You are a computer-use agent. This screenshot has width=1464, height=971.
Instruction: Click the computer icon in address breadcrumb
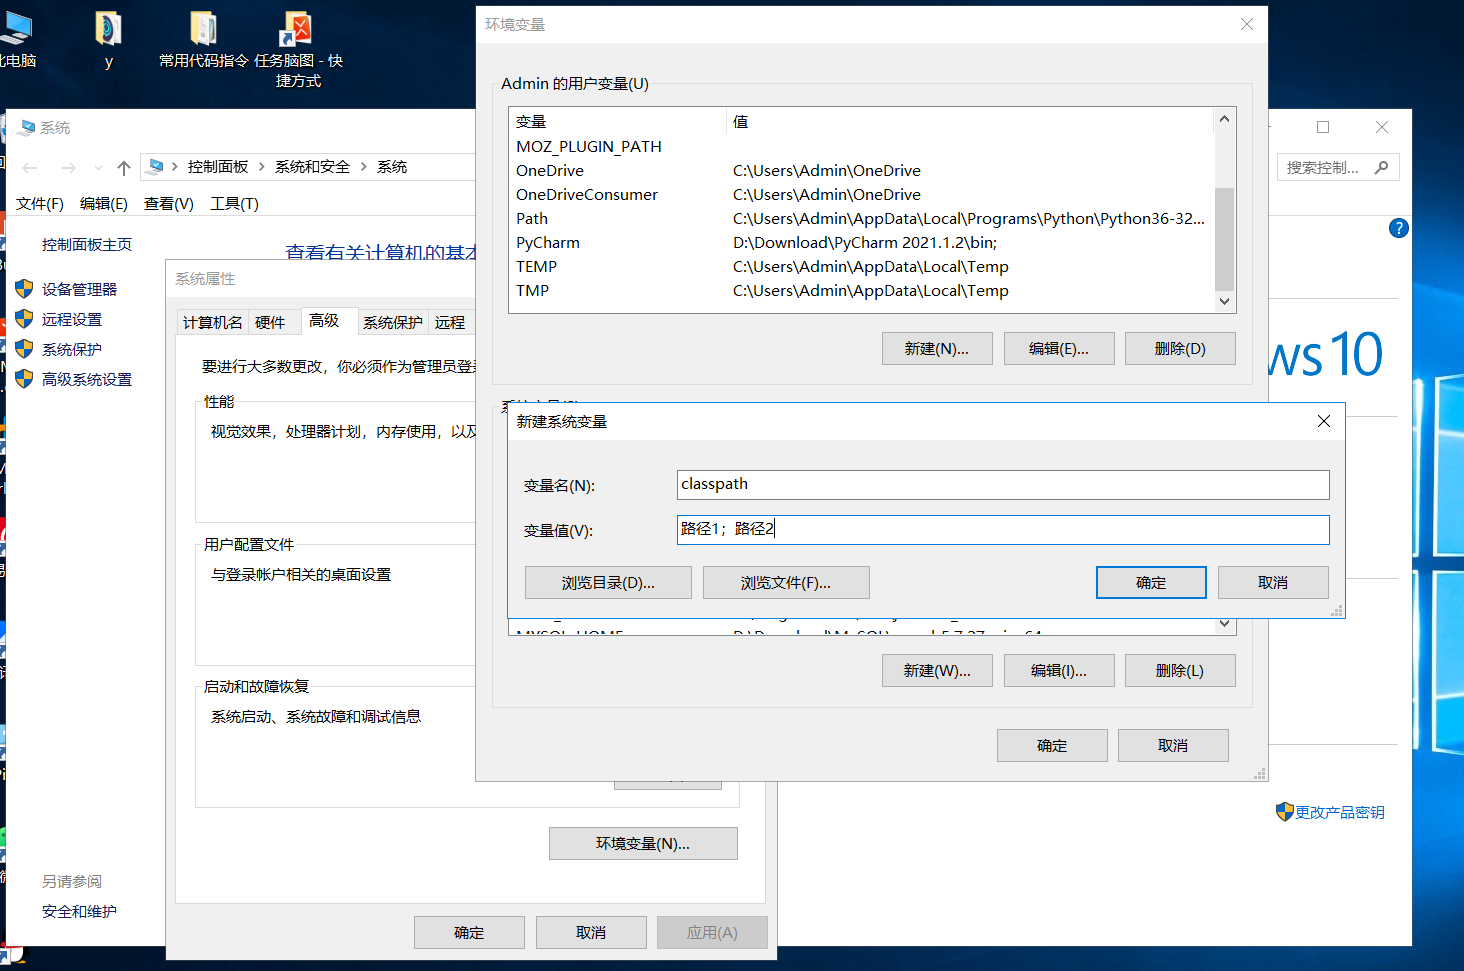click(156, 166)
